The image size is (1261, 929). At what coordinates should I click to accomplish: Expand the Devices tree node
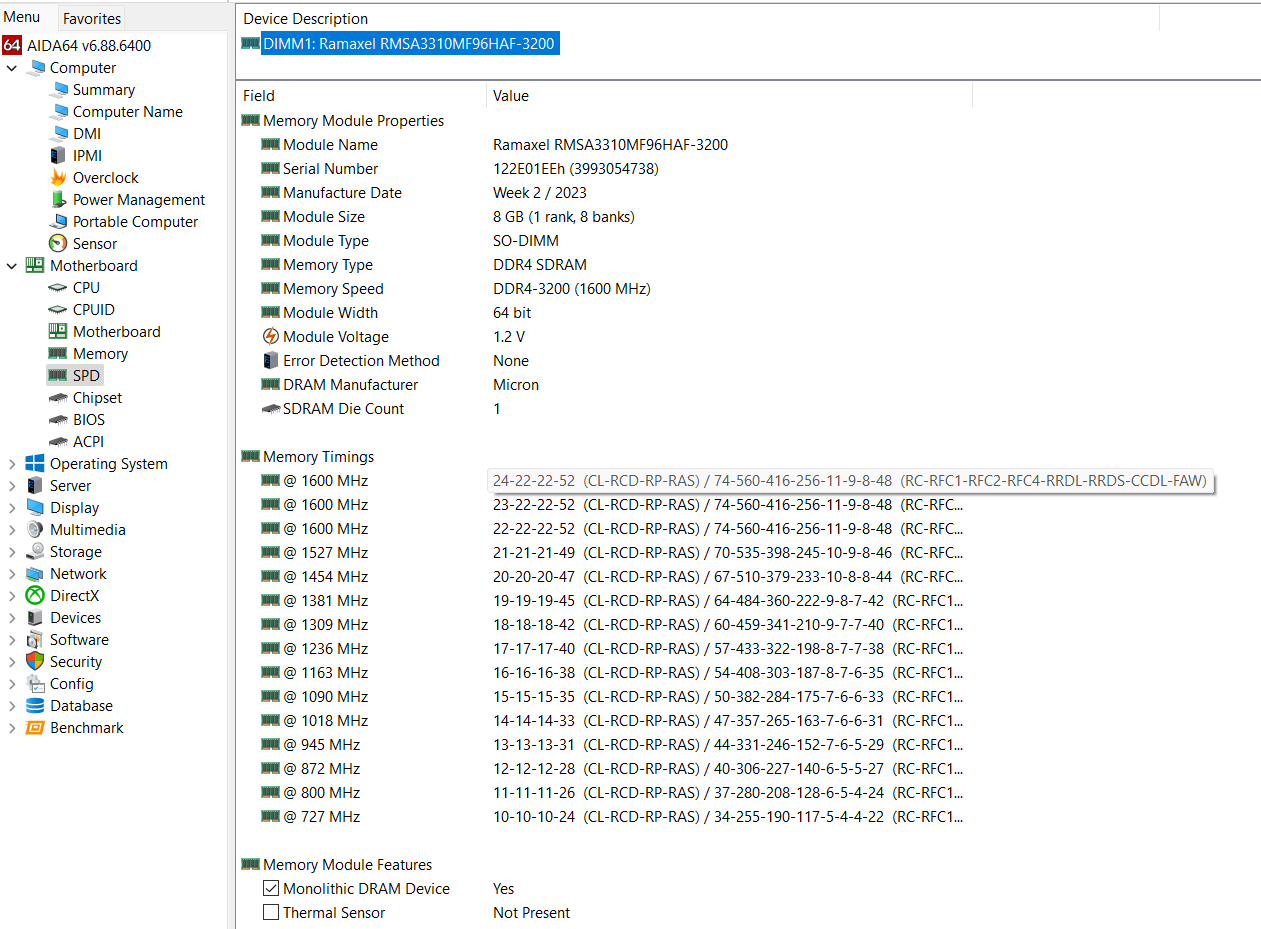tap(12, 617)
